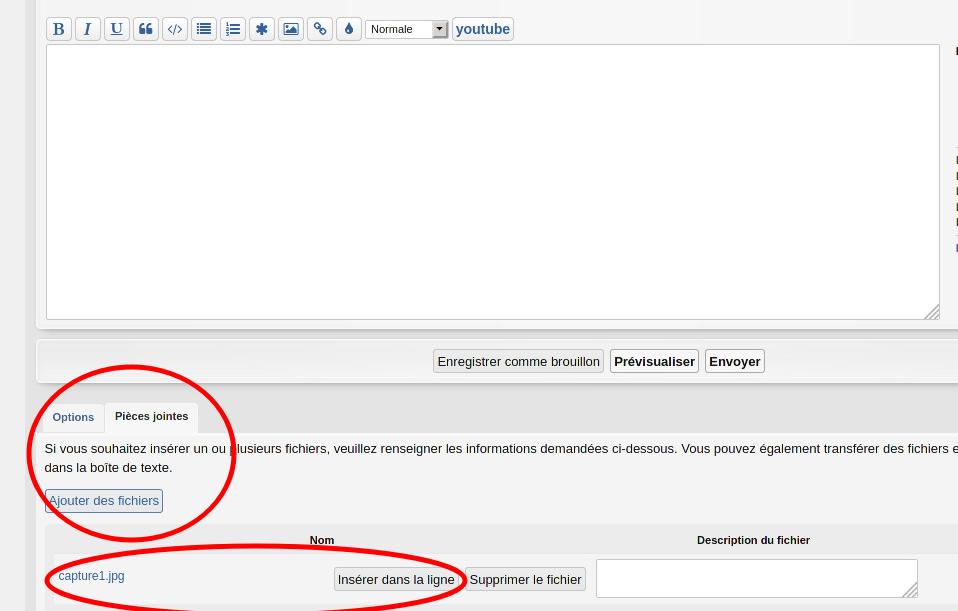Click in the file description field

[755, 578]
